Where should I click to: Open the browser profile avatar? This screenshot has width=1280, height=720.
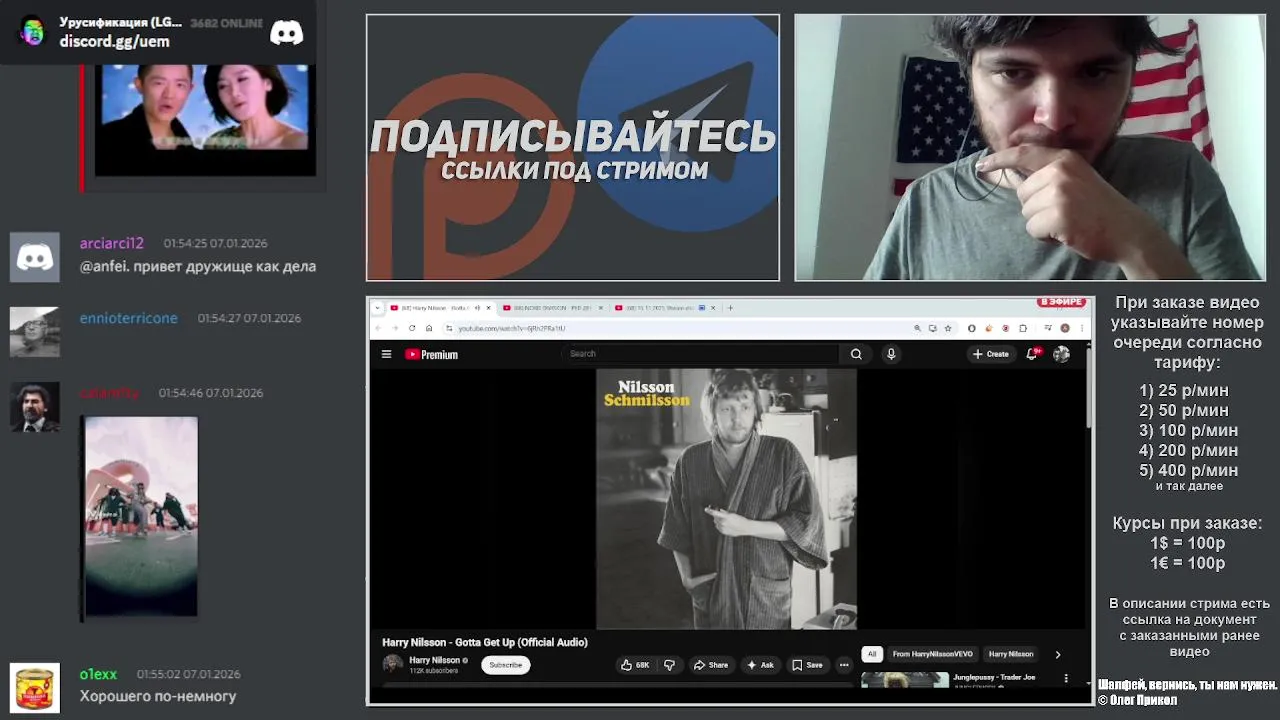[1065, 328]
